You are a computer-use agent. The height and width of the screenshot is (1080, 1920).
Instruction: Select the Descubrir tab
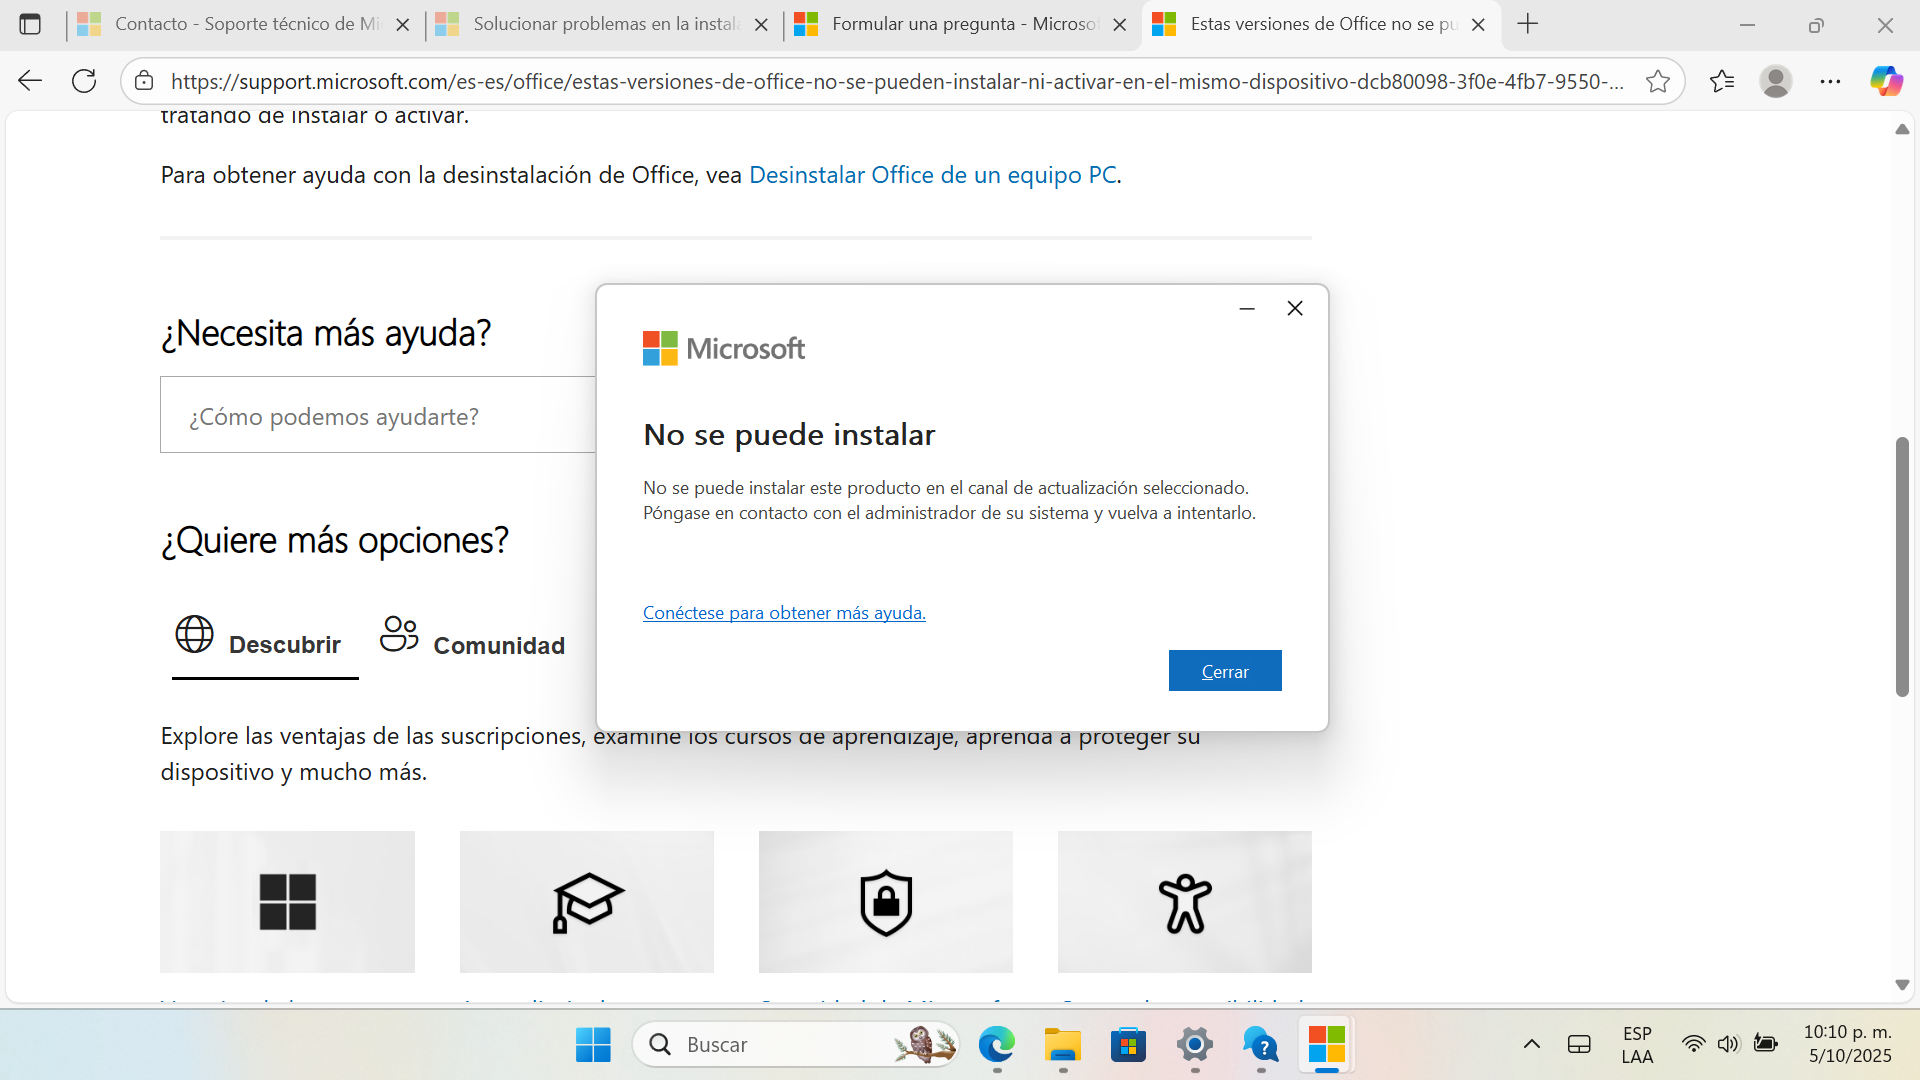(x=265, y=644)
